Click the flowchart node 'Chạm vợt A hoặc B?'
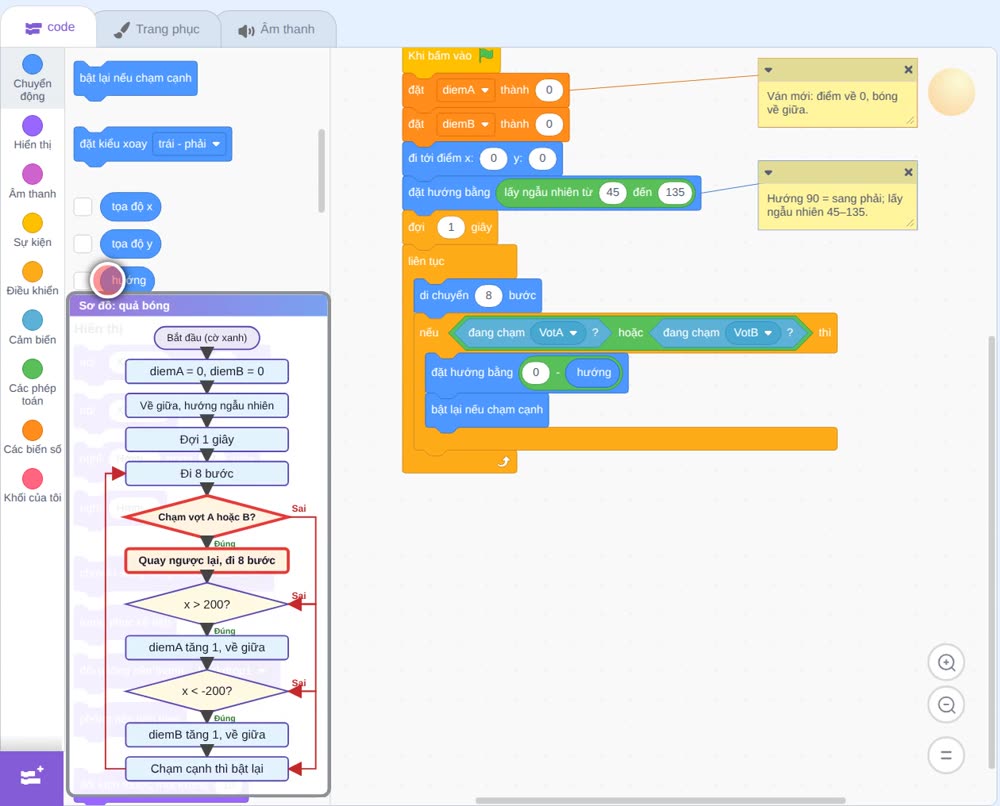1000x806 pixels. (207, 517)
